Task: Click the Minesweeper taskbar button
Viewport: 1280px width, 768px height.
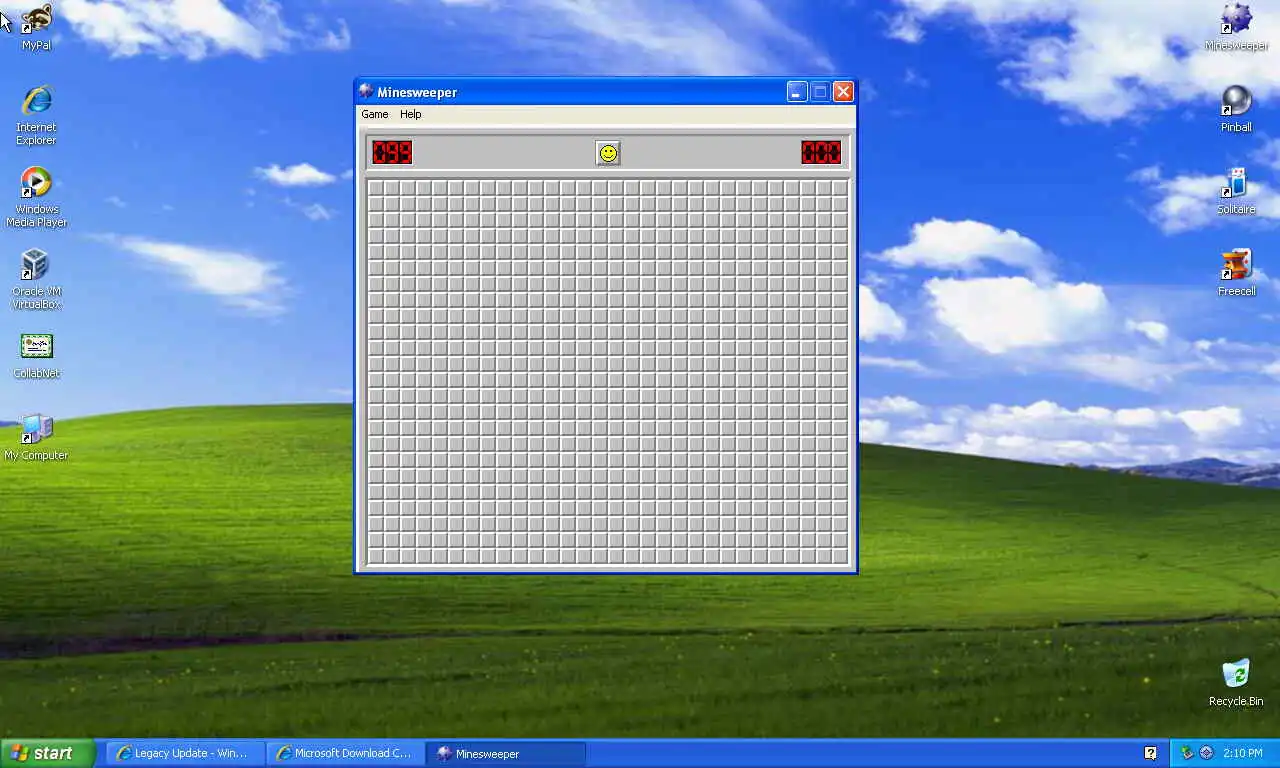Action: [506, 753]
